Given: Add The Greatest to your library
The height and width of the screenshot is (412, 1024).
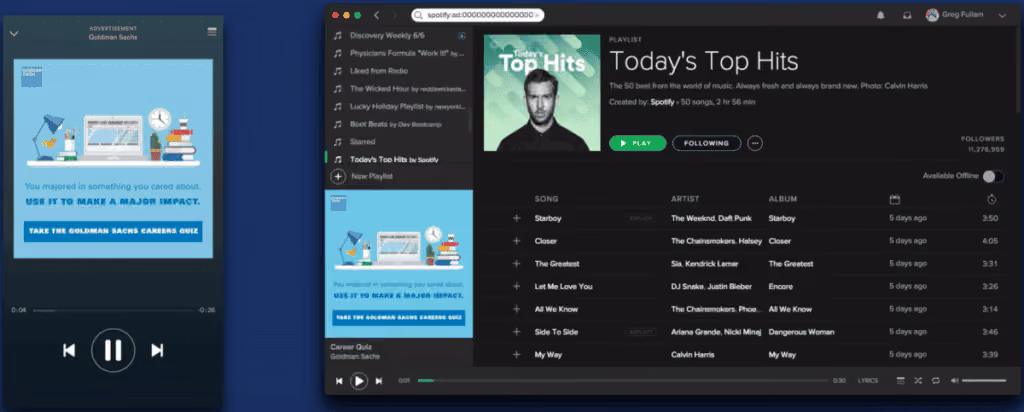Looking at the screenshot, I should tap(517, 264).
